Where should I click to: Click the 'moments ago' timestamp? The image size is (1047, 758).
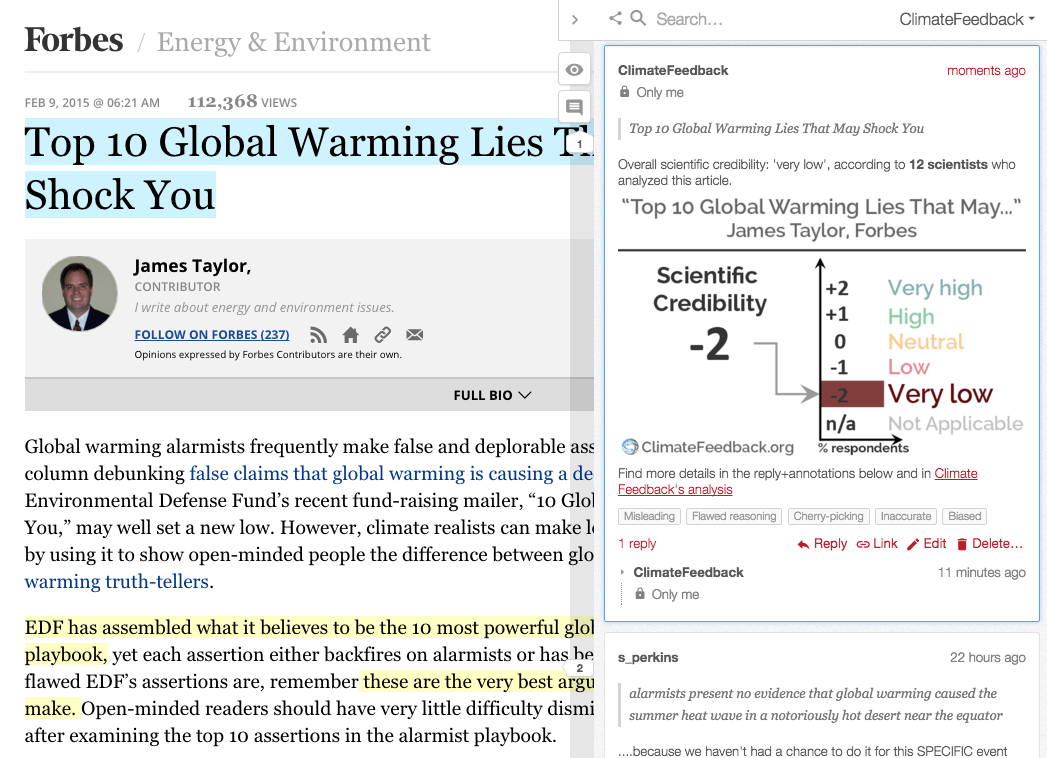coord(986,70)
